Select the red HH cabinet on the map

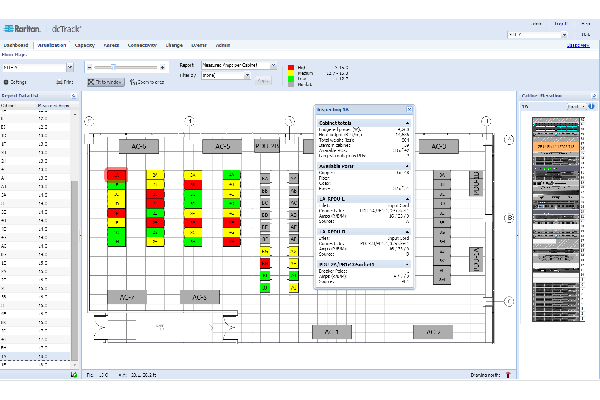265,263
